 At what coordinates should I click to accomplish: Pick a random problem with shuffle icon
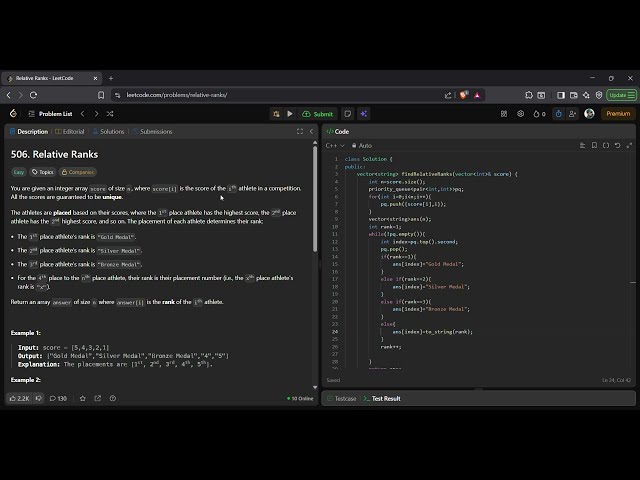click(110, 114)
